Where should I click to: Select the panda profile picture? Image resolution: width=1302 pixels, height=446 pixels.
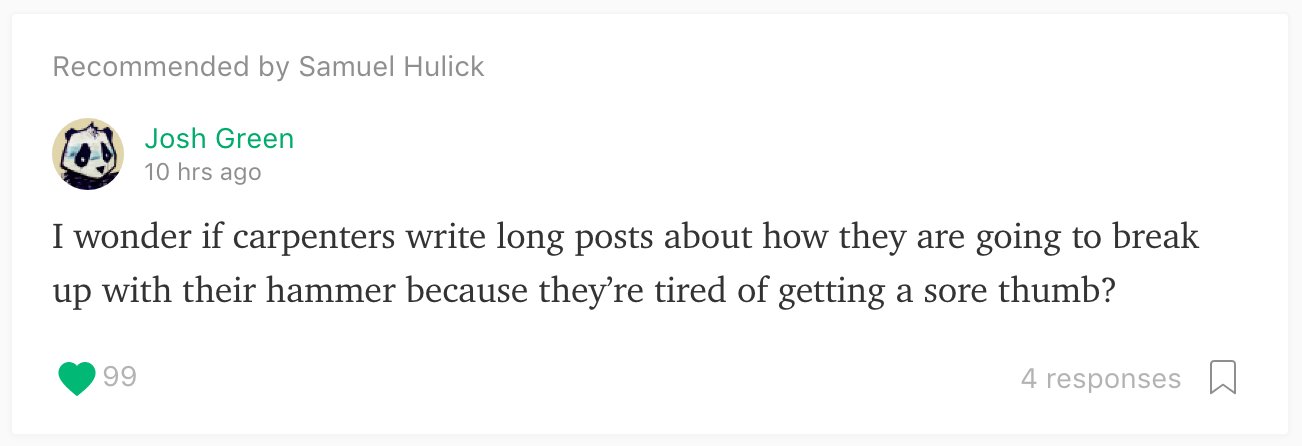click(88, 154)
